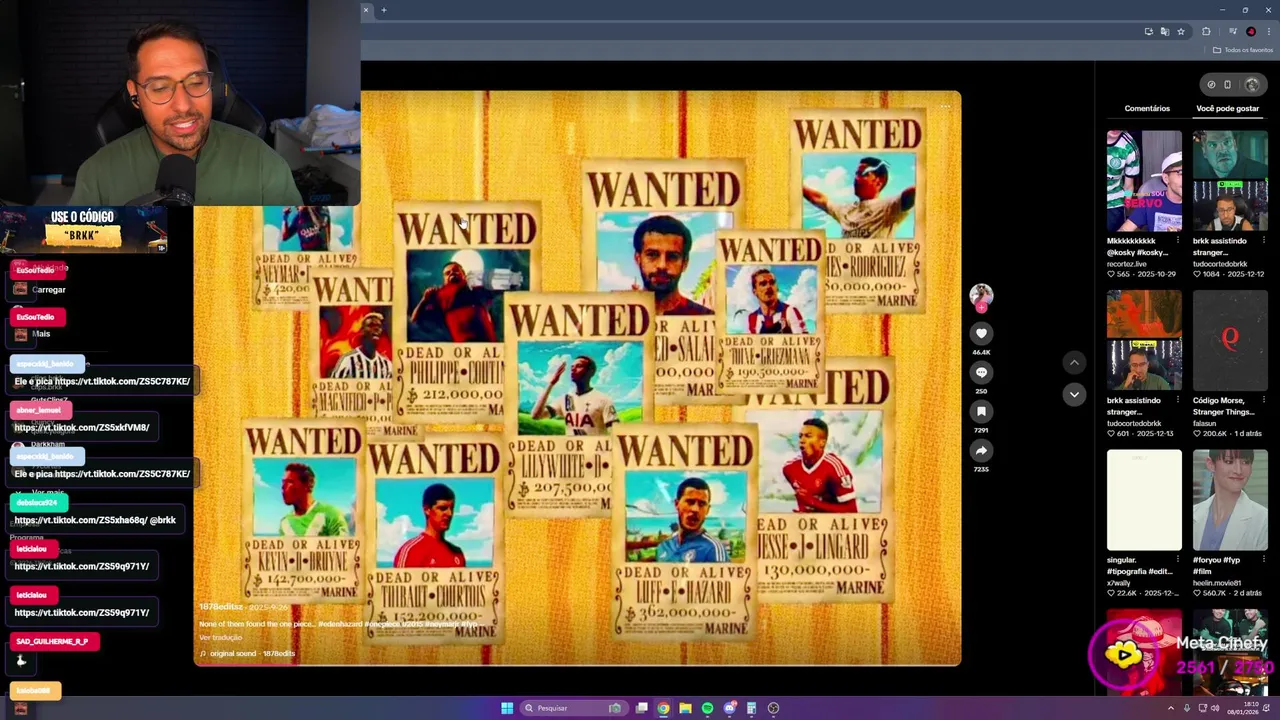Open the heelin.movie81 author link
1280x720 pixels.
[1219, 583]
